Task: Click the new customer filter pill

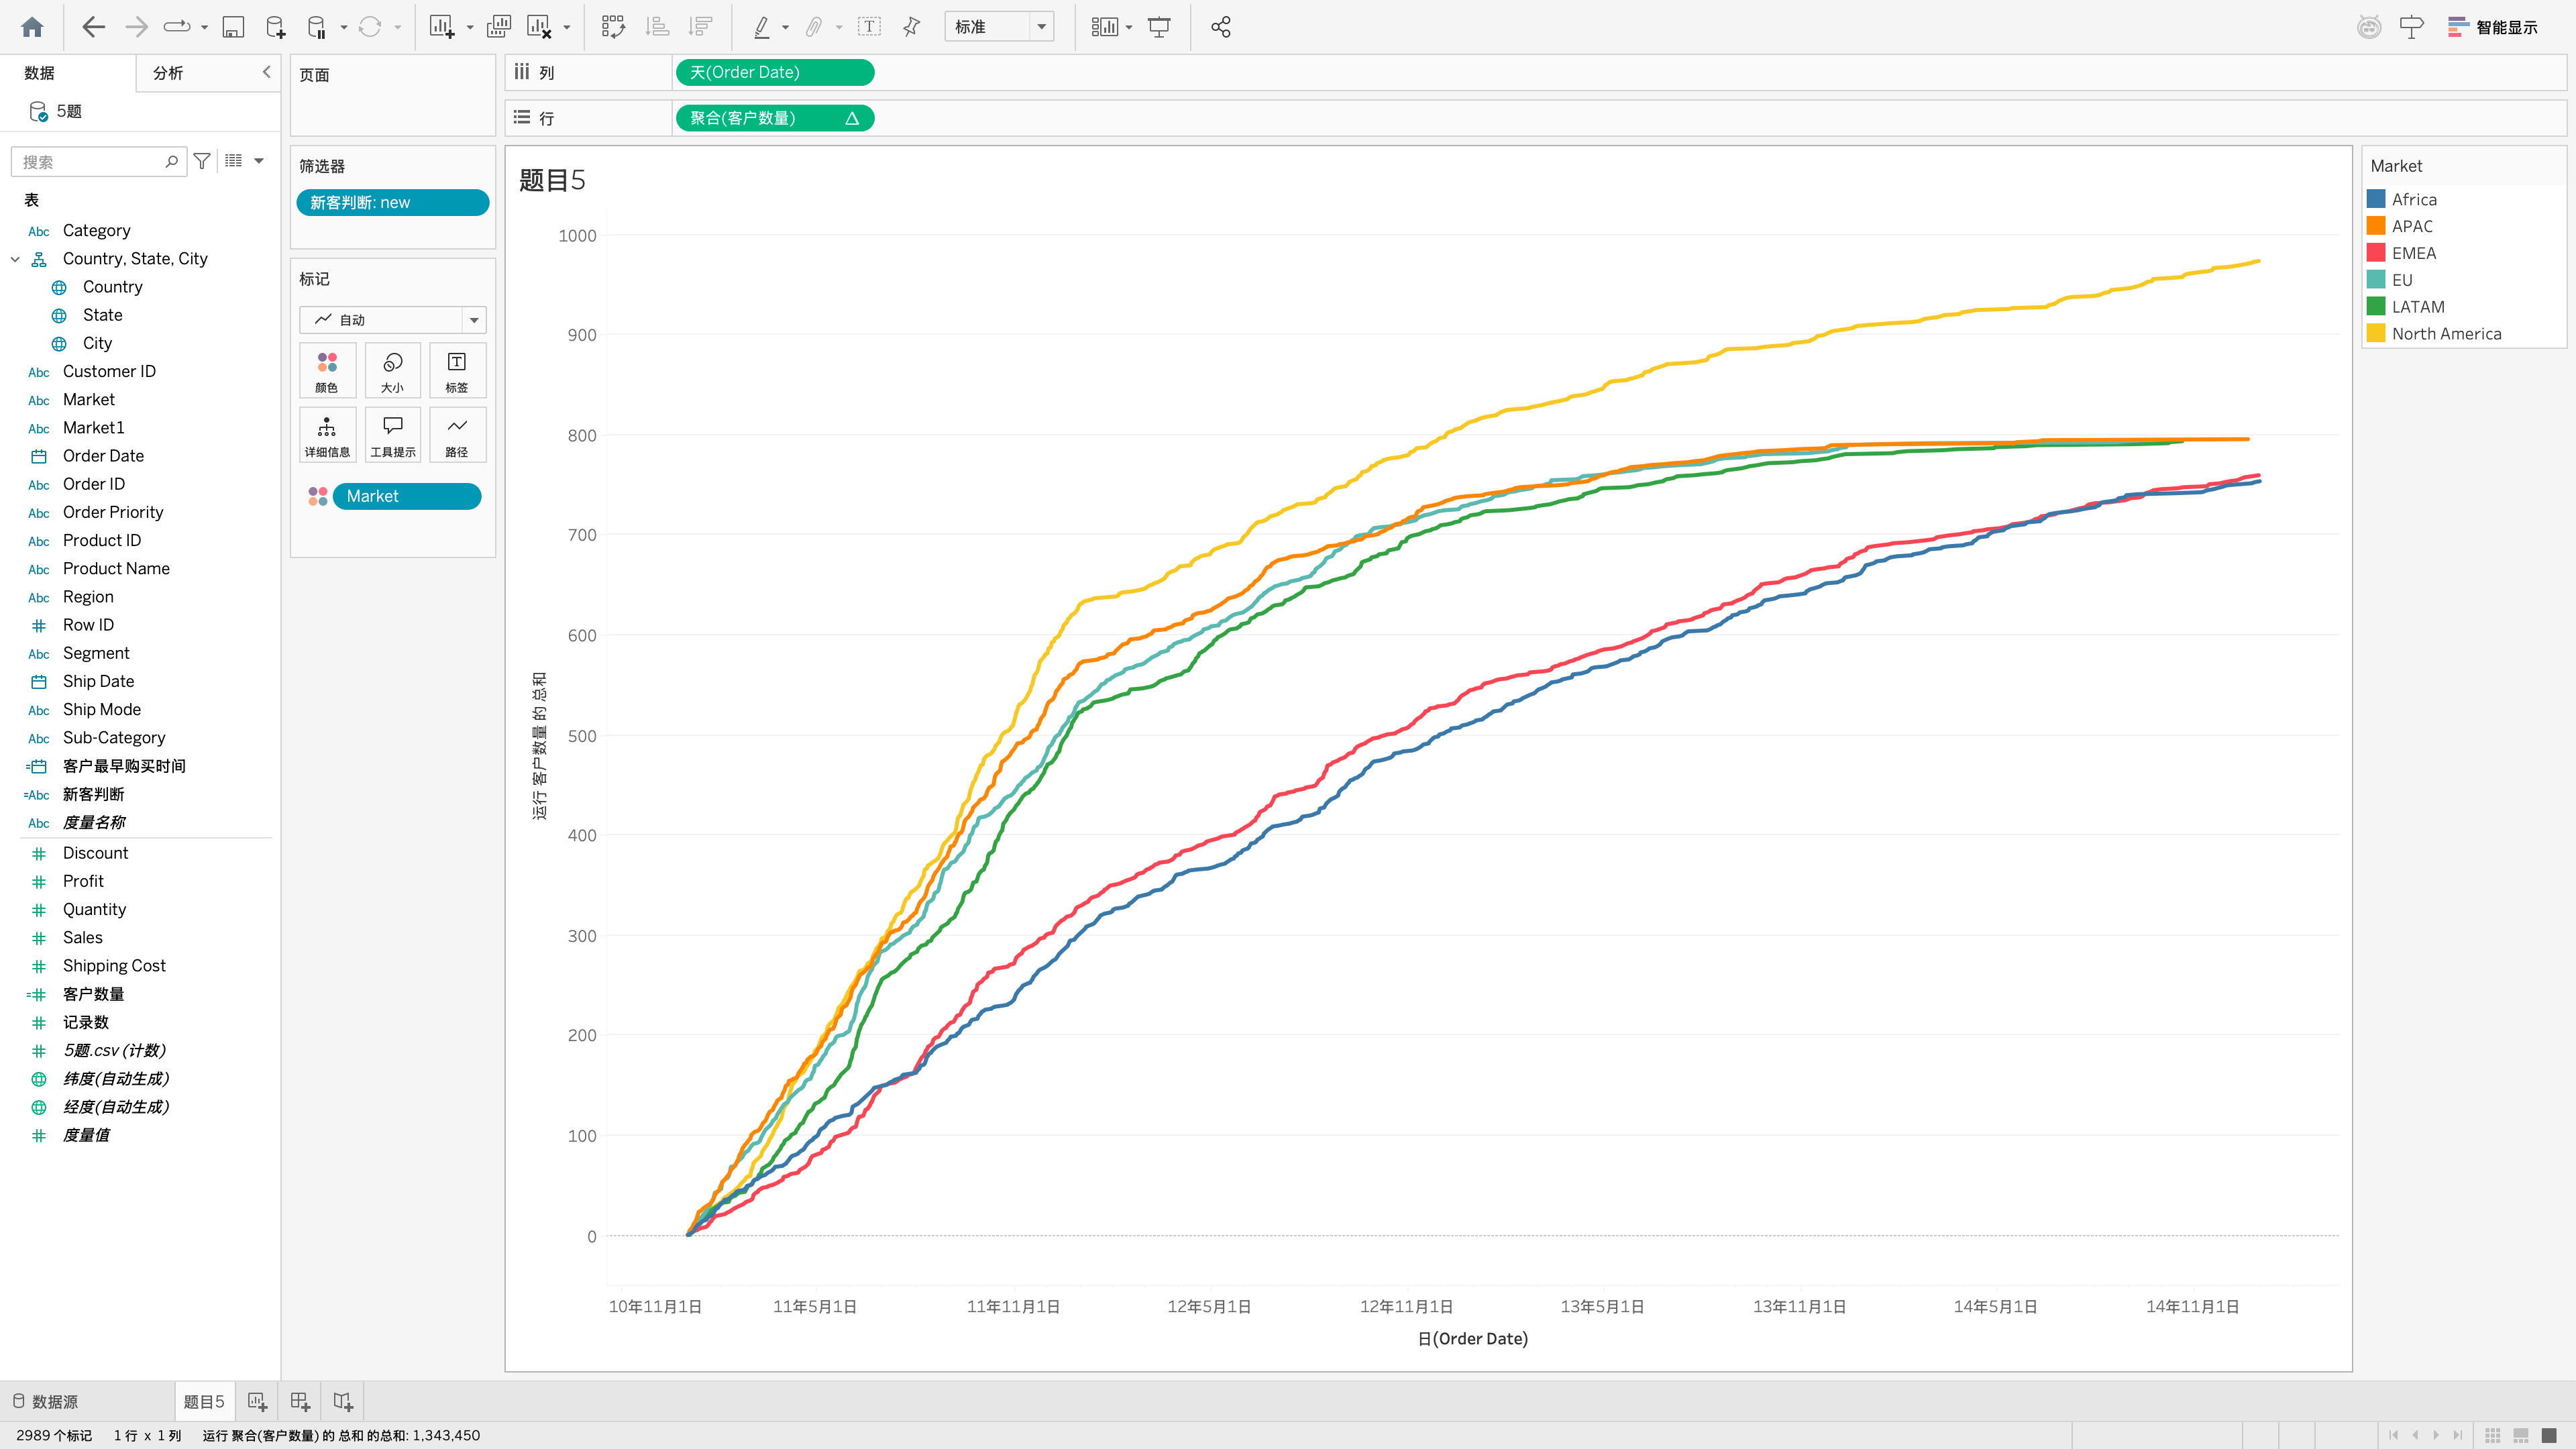Action: [393, 202]
